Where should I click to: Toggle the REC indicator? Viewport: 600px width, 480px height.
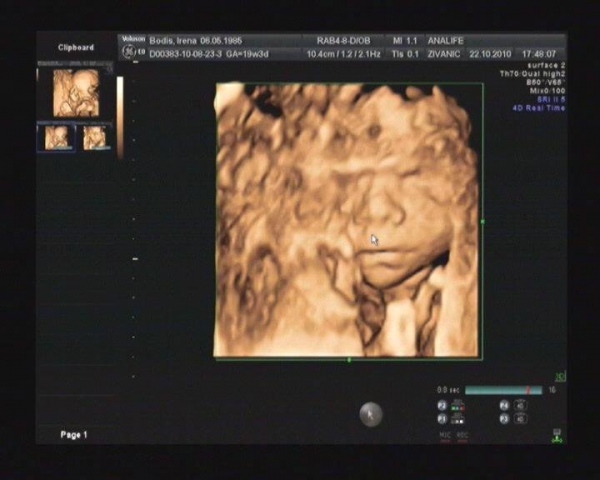click(x=461, y=437)
